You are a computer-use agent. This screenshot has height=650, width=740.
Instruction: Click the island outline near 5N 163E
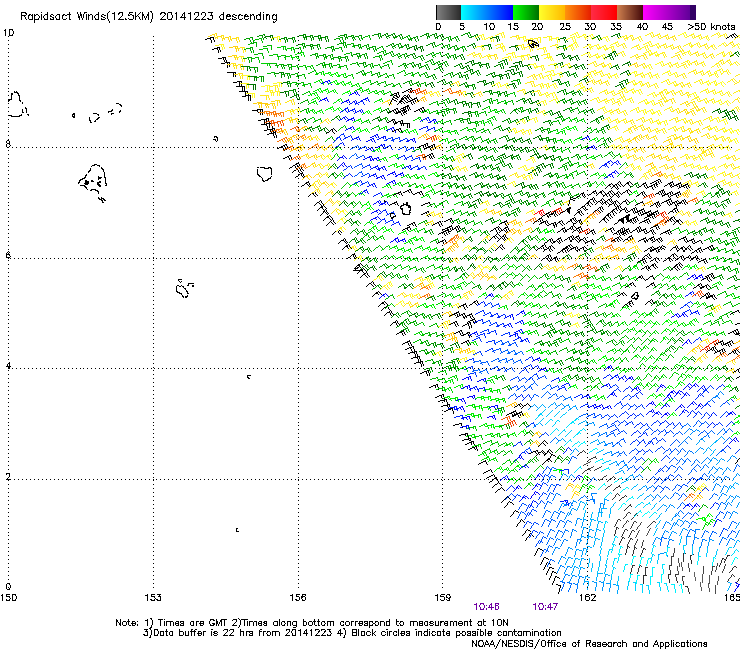[635, 296]
